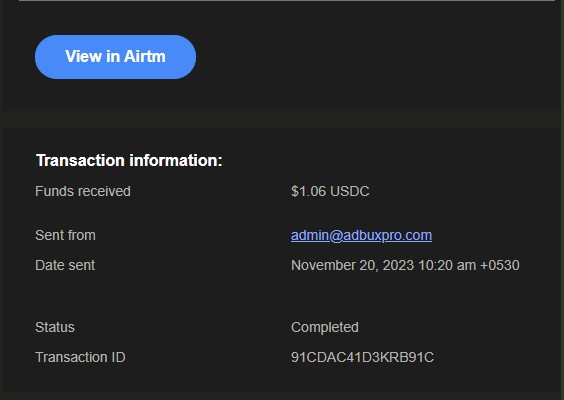Viewport: 564px width, 400px height.
Task: Select the $1.06 amount text
Action: tap(309, 191)
